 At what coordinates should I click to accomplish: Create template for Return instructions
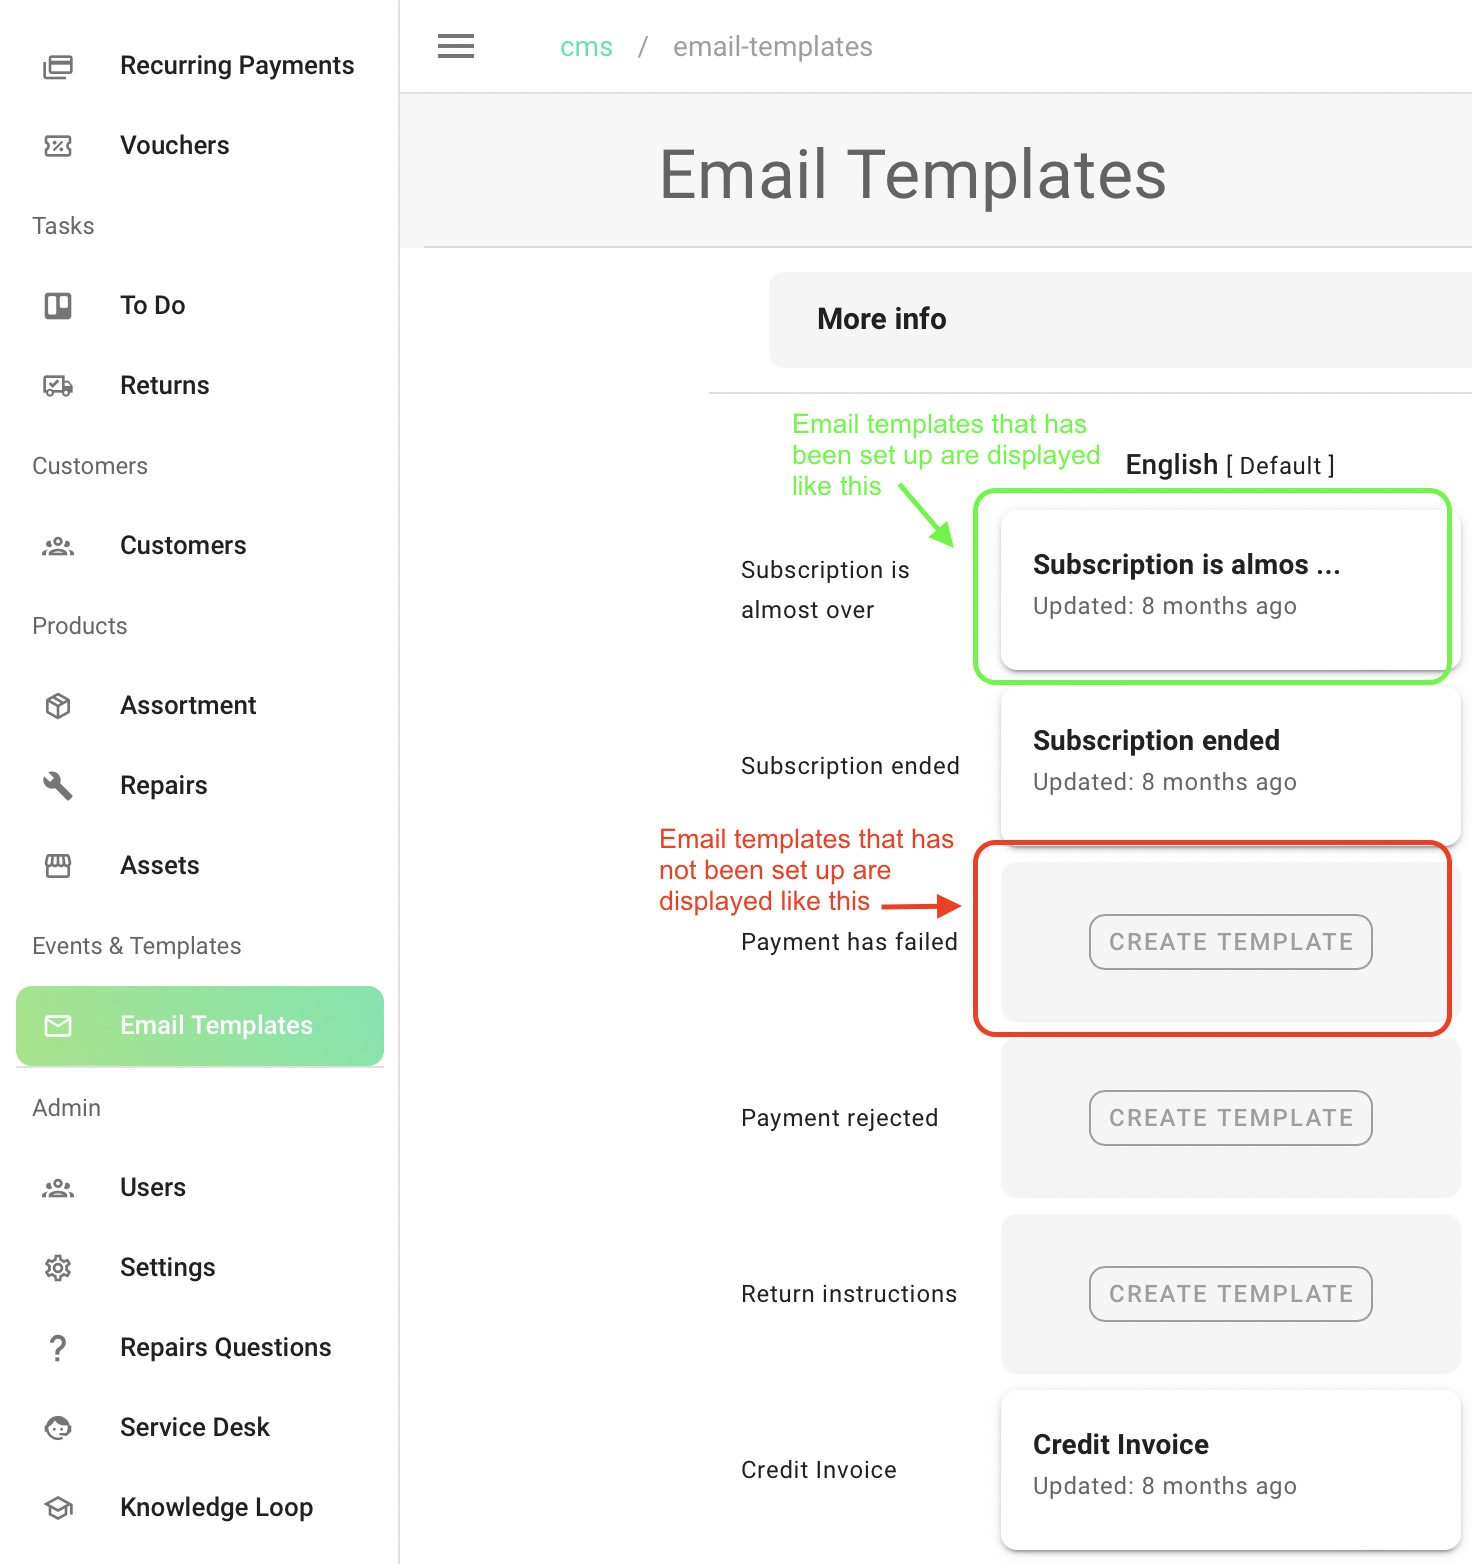pos(1231,1294)
